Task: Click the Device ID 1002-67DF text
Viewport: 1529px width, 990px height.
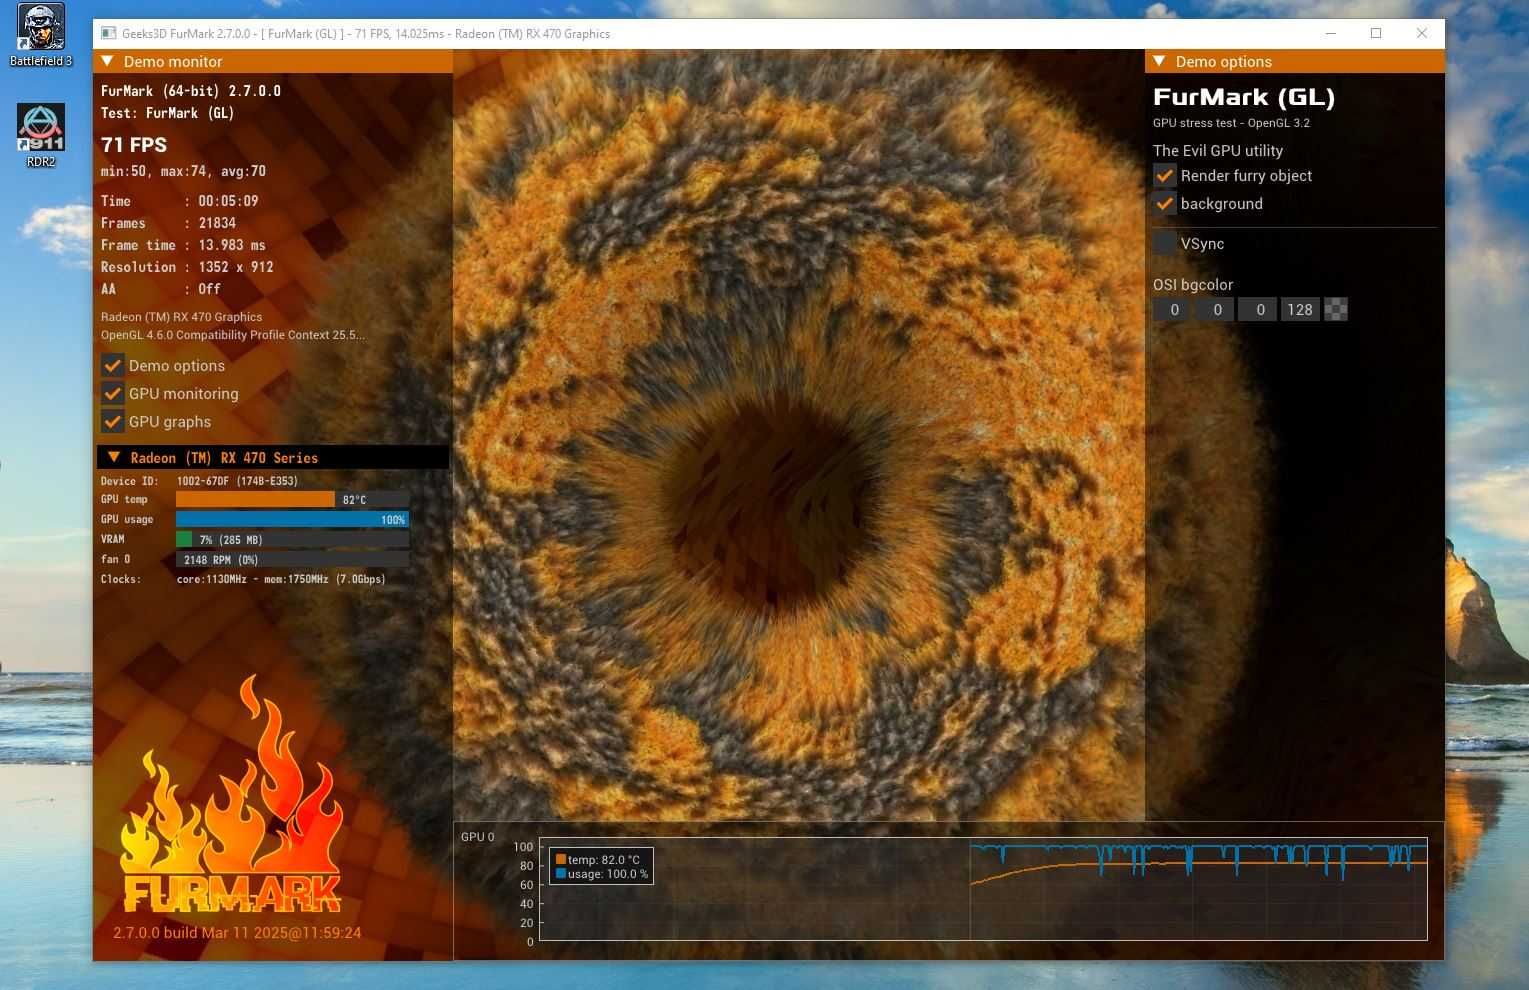Action: point(237,481)
